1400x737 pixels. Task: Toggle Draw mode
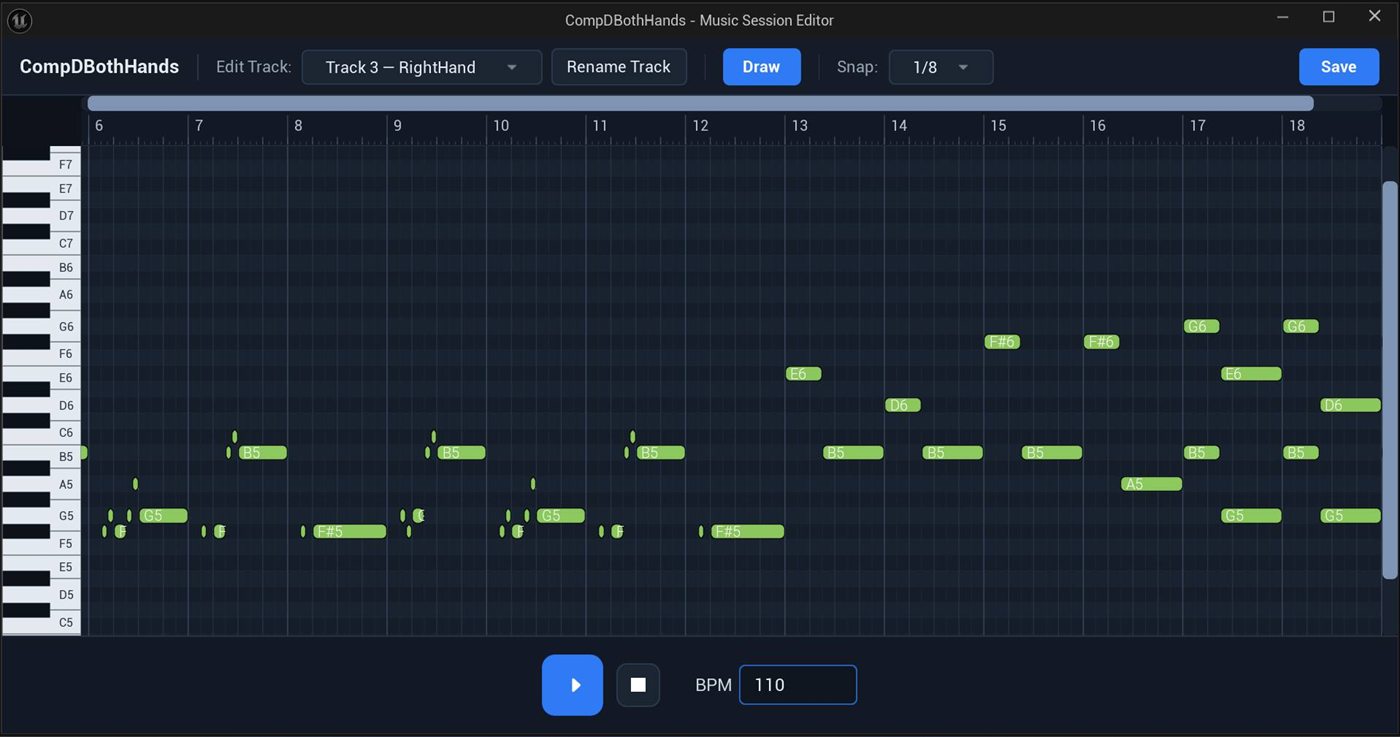(x=761, y=67)
